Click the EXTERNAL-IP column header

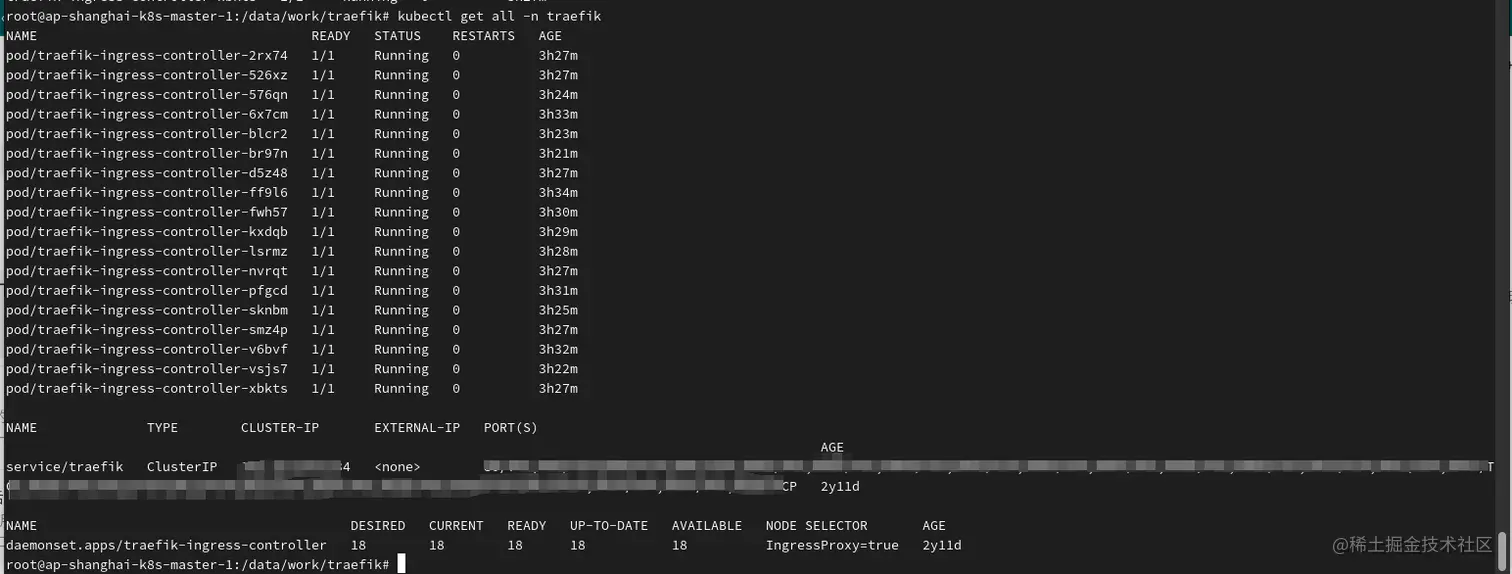coord(417,428)
